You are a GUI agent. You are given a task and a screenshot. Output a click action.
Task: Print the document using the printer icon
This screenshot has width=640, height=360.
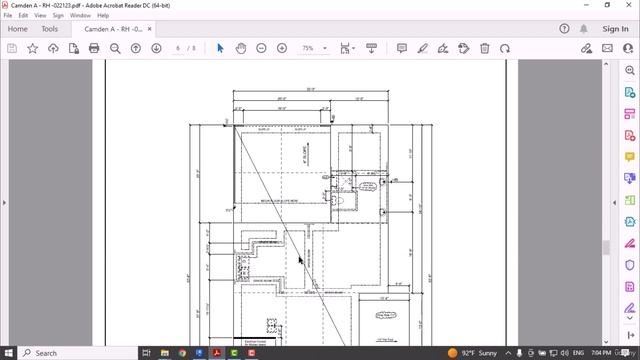94,49
